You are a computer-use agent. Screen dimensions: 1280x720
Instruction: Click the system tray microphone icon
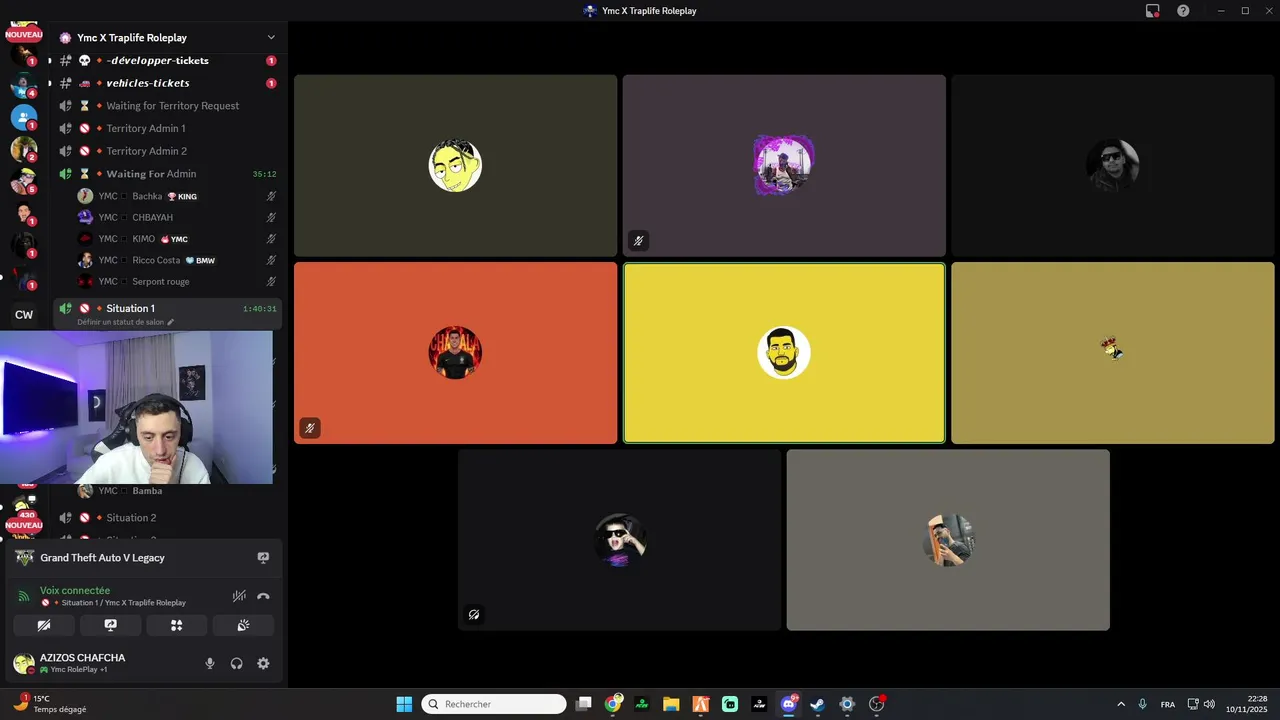1142,704
